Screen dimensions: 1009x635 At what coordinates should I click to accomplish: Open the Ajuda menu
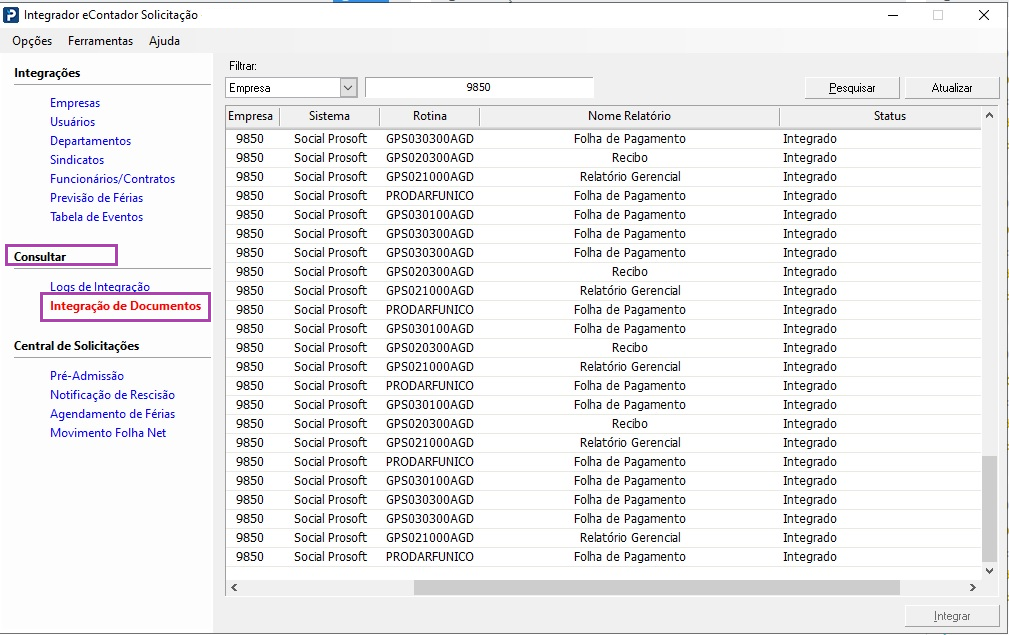point(164,41)
